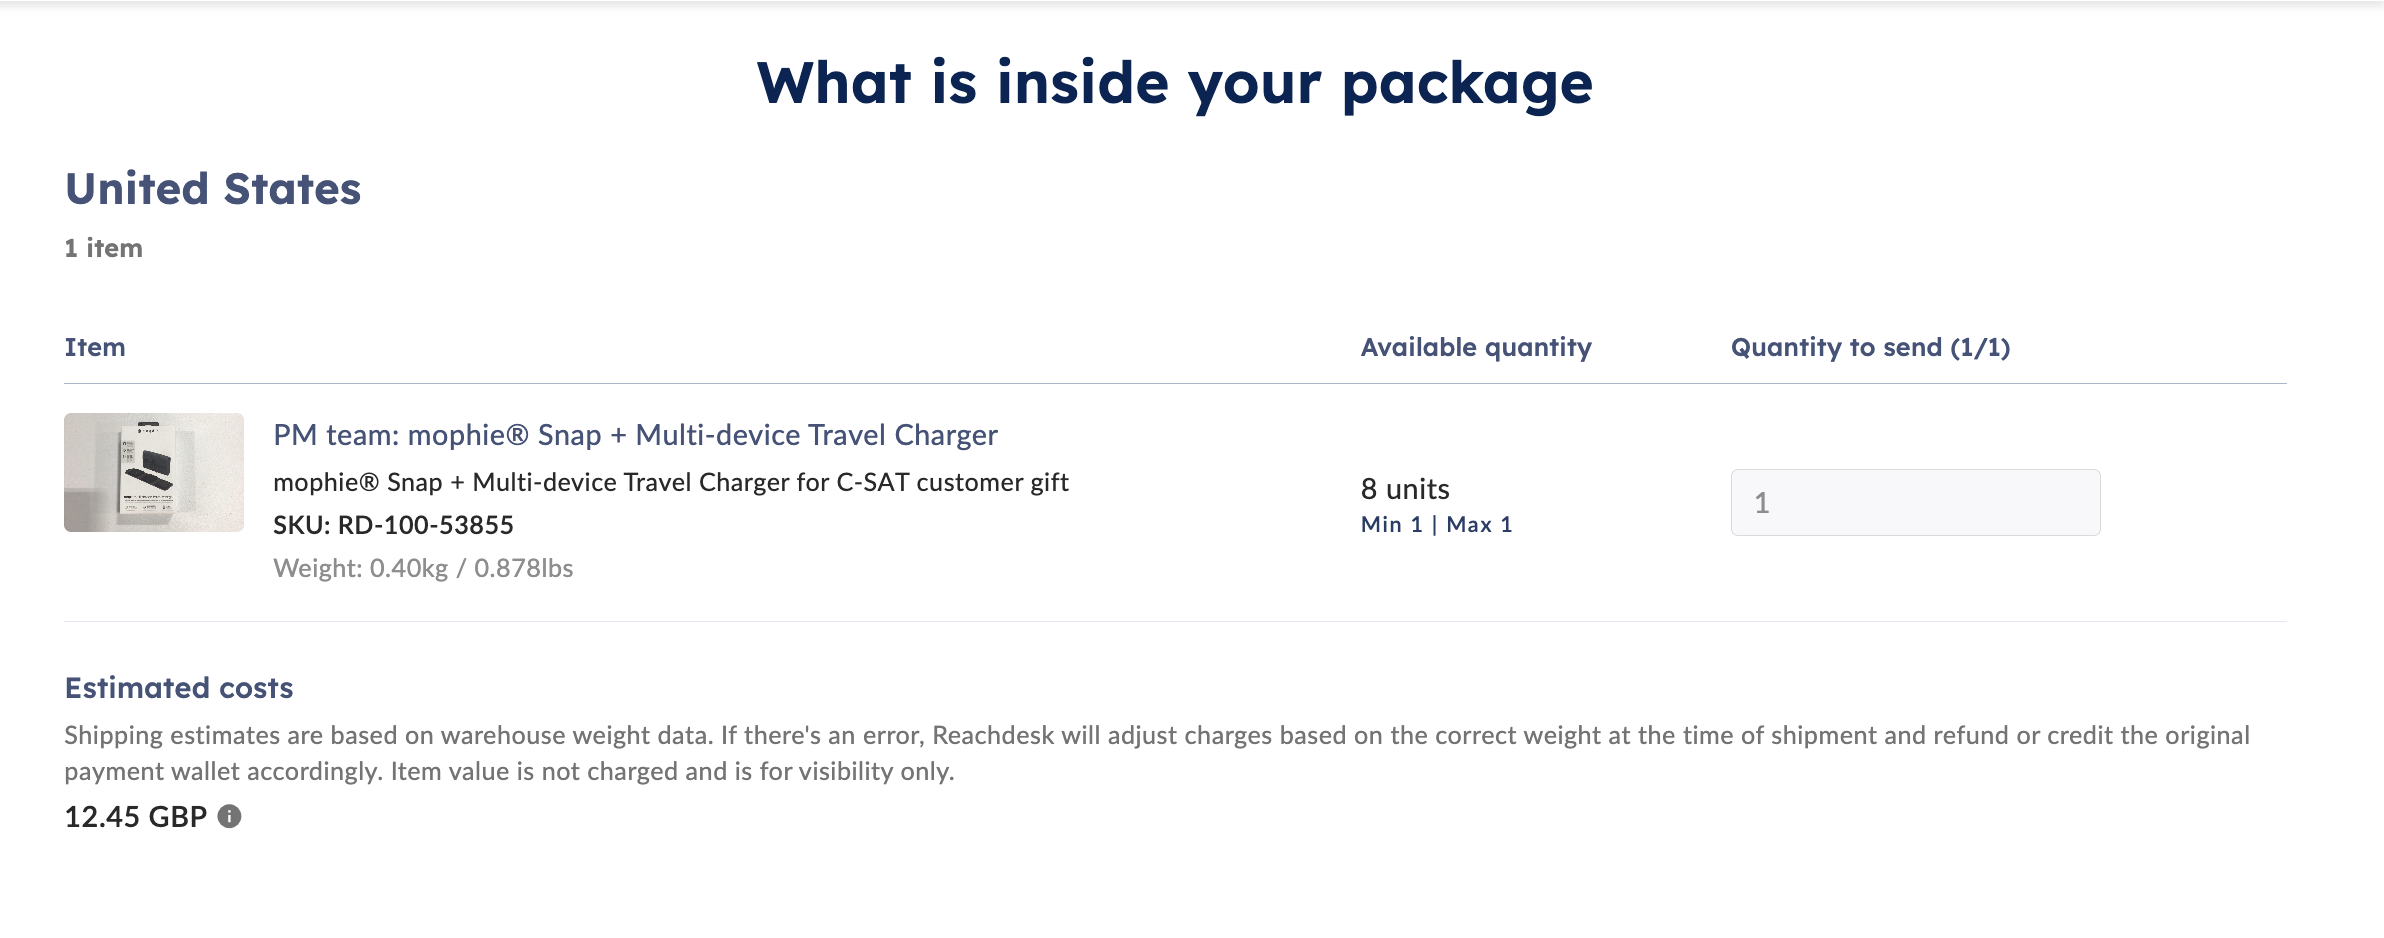Screen dimensions: 2384x938
Task: Open the mophie charger product thumbnail
Action: point(154,472)
